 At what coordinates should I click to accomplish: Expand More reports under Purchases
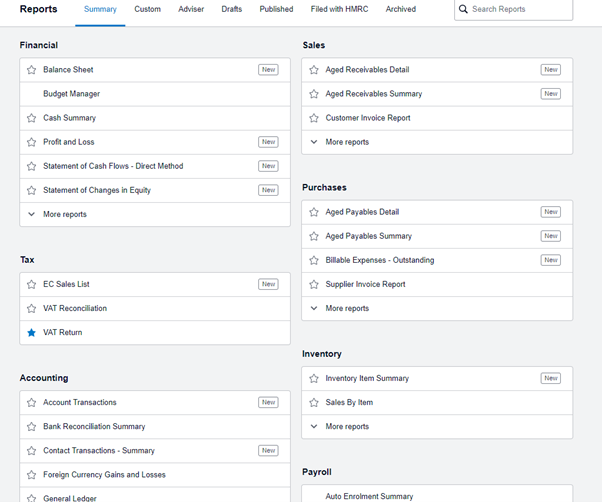pyautogui.click(x=437, y=309)
